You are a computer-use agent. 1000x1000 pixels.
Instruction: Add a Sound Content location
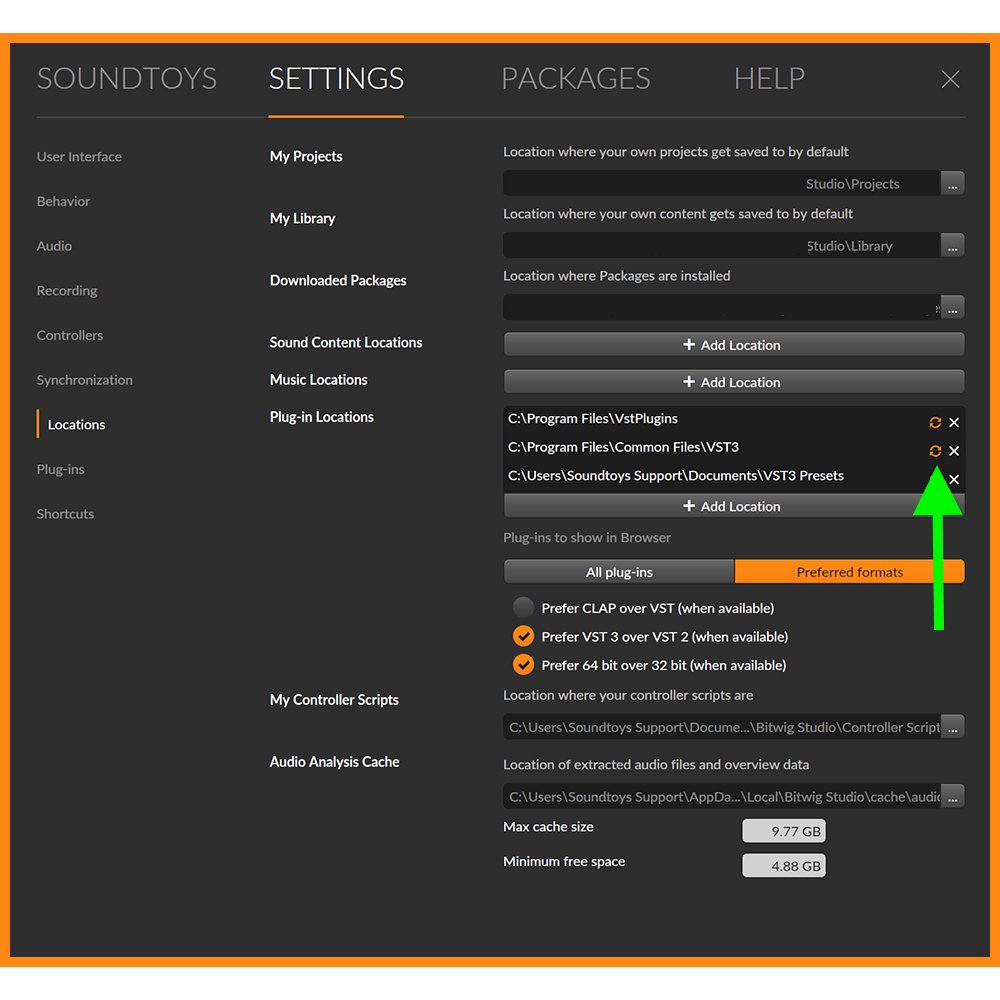pos(734,345)
